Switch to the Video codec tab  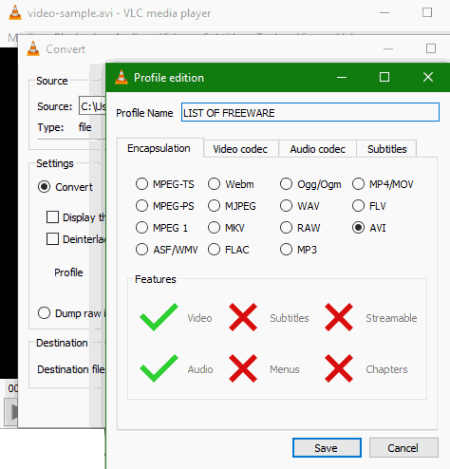click(240, 149)
